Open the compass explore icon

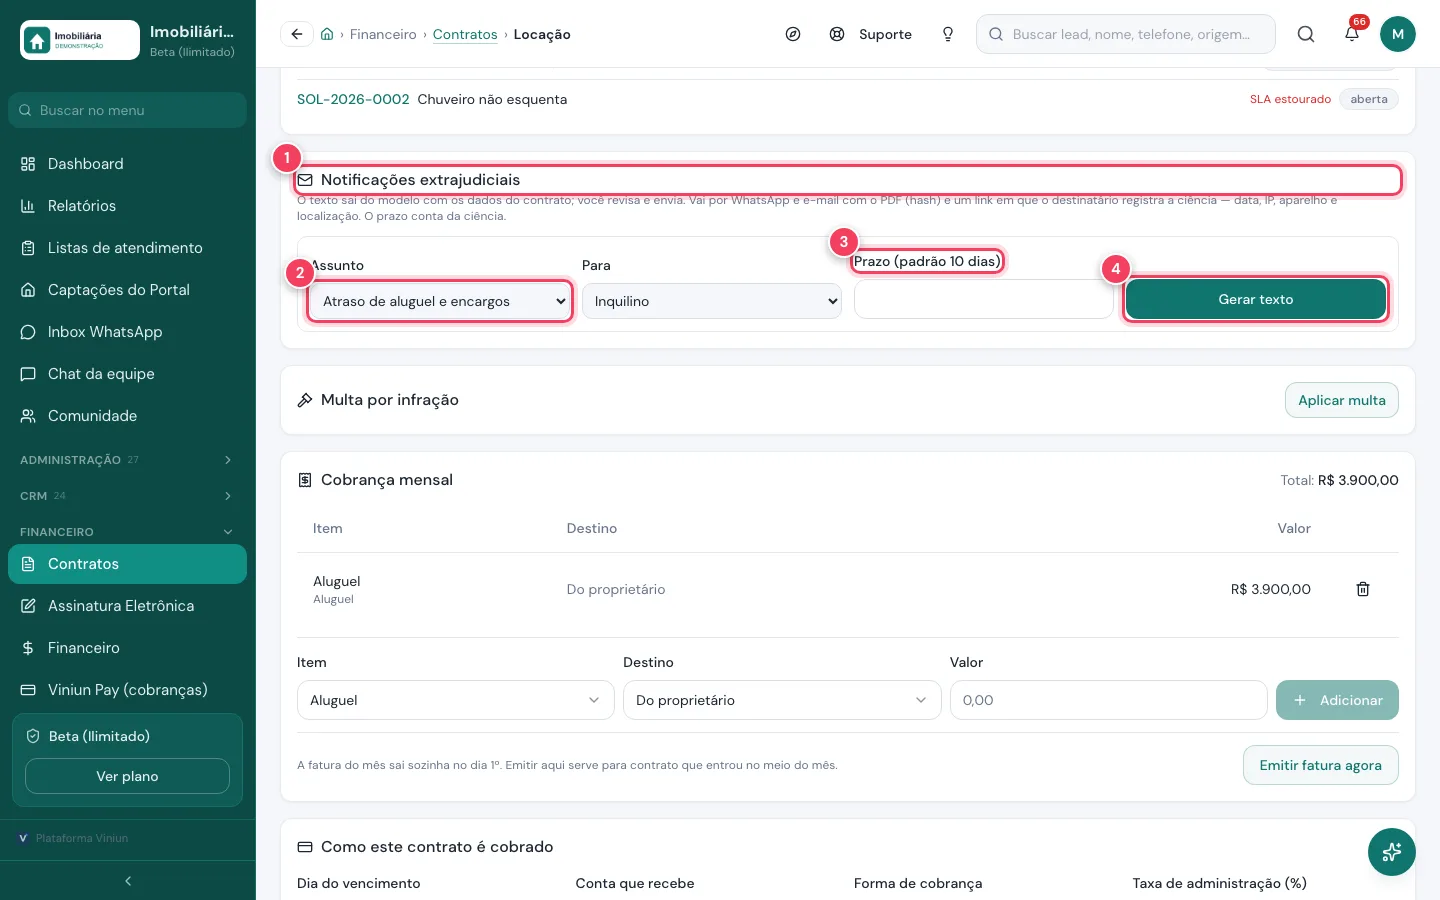[x=793, y=34]
